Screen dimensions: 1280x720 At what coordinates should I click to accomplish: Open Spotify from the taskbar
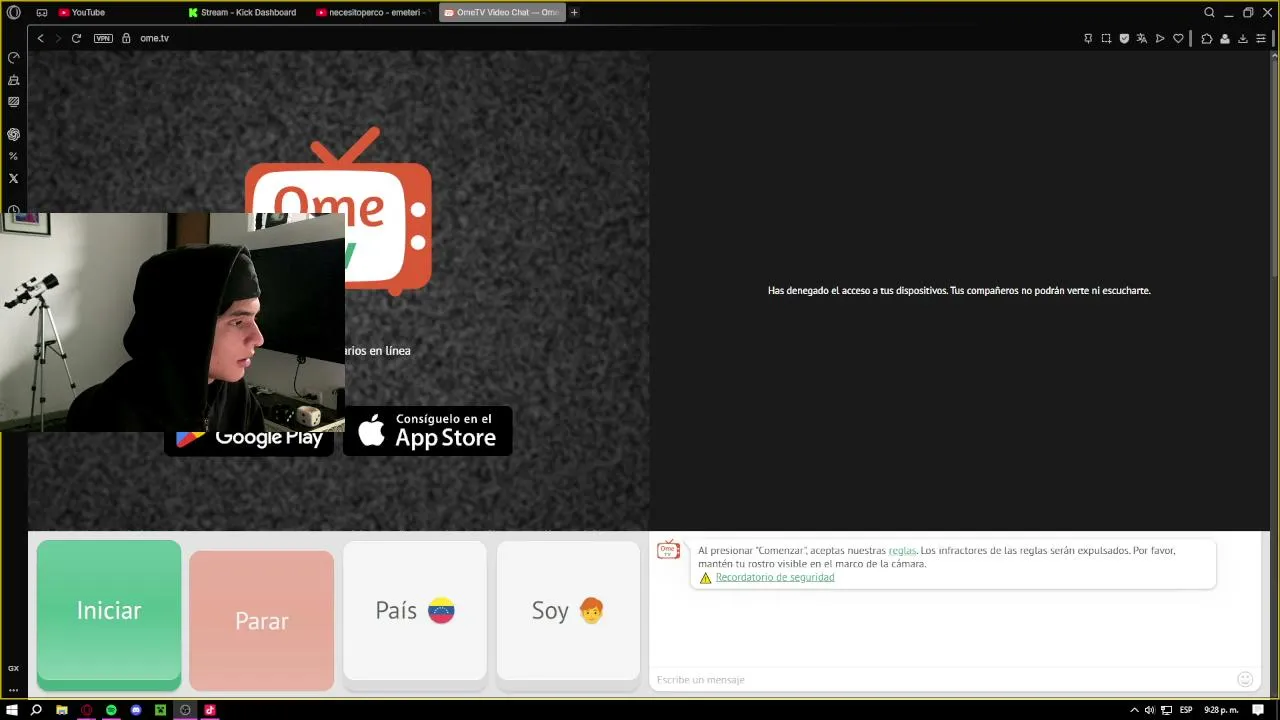coord(111,710)
